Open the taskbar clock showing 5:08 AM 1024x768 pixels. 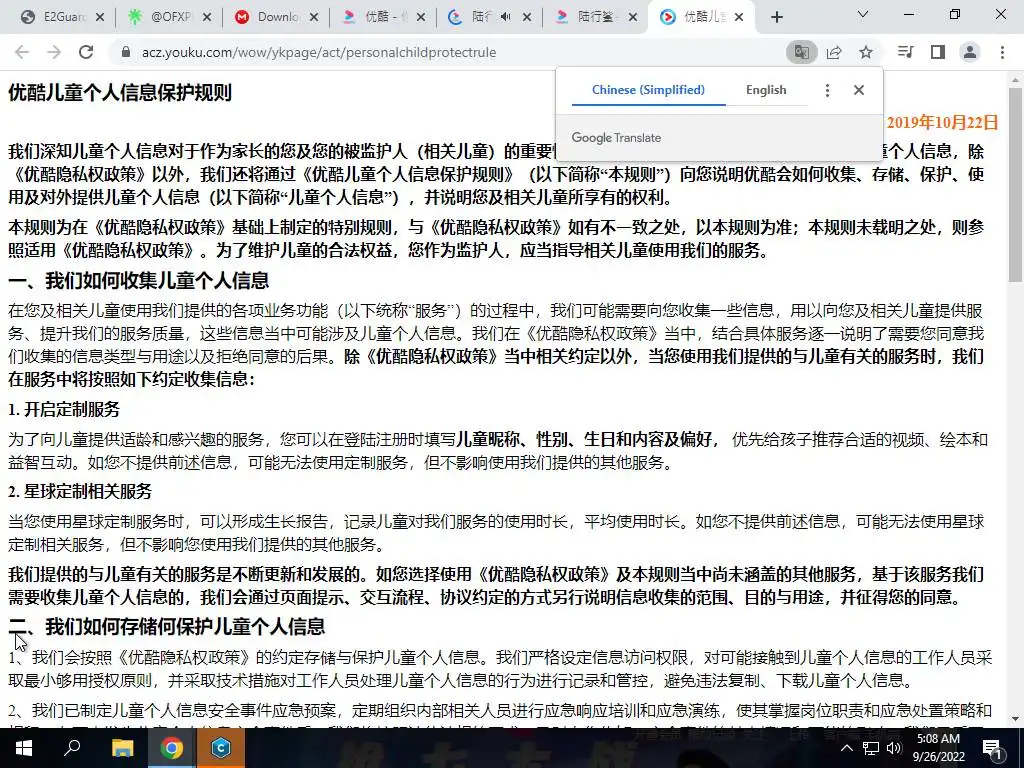938,748
